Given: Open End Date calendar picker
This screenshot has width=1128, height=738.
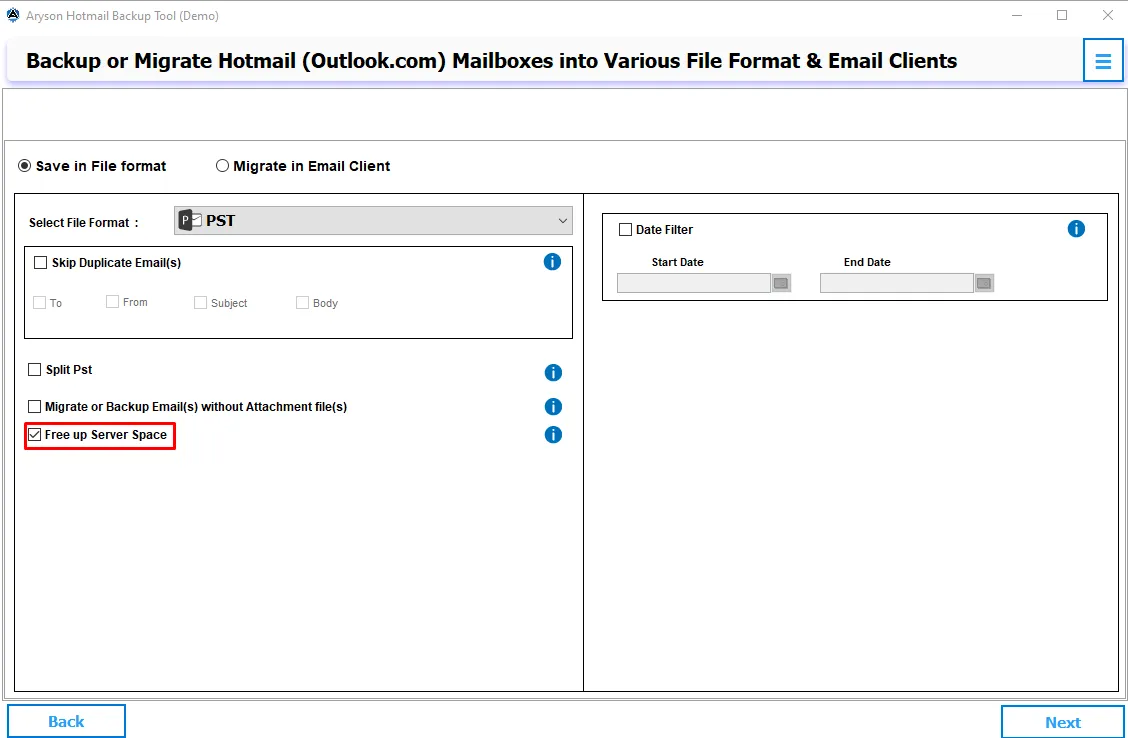Looking at the screenshot, I should pos(984,283).
